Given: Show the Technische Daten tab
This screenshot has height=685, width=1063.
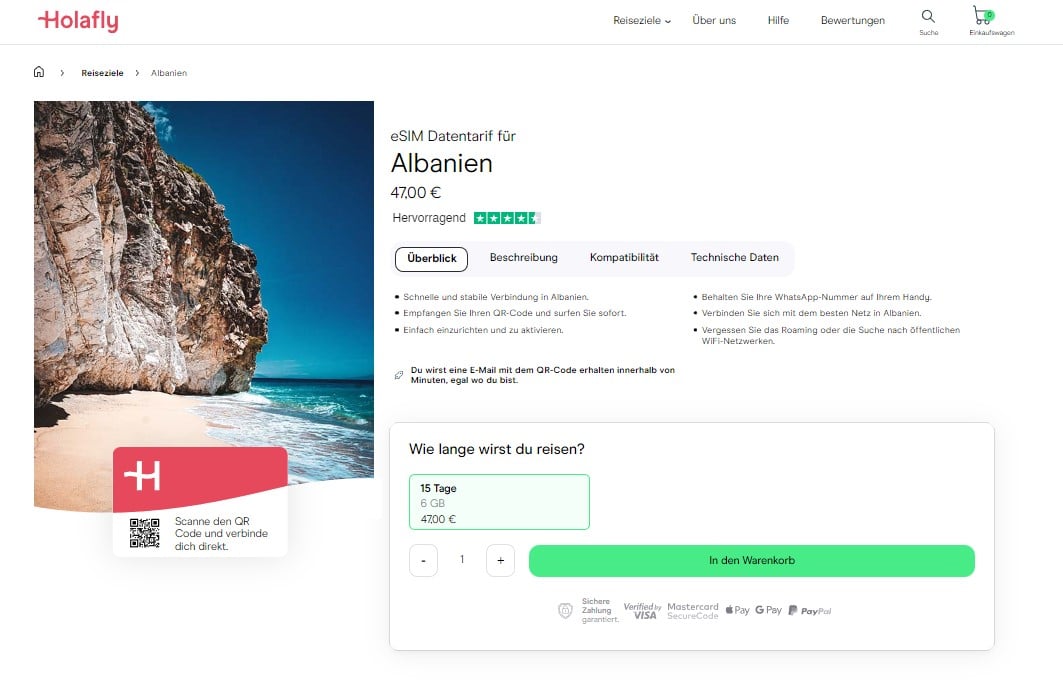Looking at the screenshot, I should click(x=734, y=258).
